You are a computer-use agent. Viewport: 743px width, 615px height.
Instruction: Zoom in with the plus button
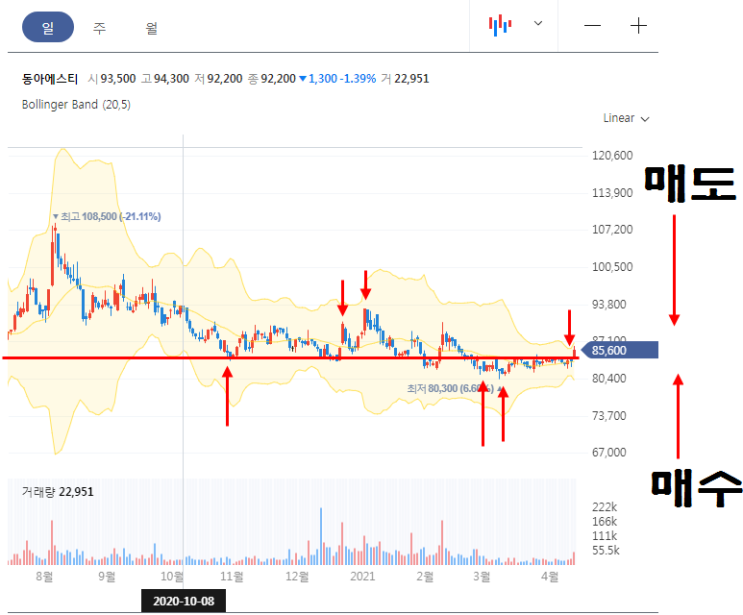[638, 25]
